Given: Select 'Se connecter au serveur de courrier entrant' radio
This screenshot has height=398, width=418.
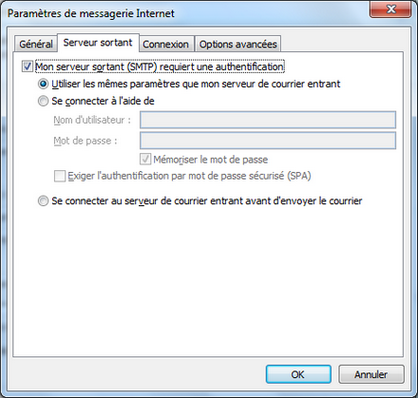Looking at the screenshot, I should click(x=43, y=201).
